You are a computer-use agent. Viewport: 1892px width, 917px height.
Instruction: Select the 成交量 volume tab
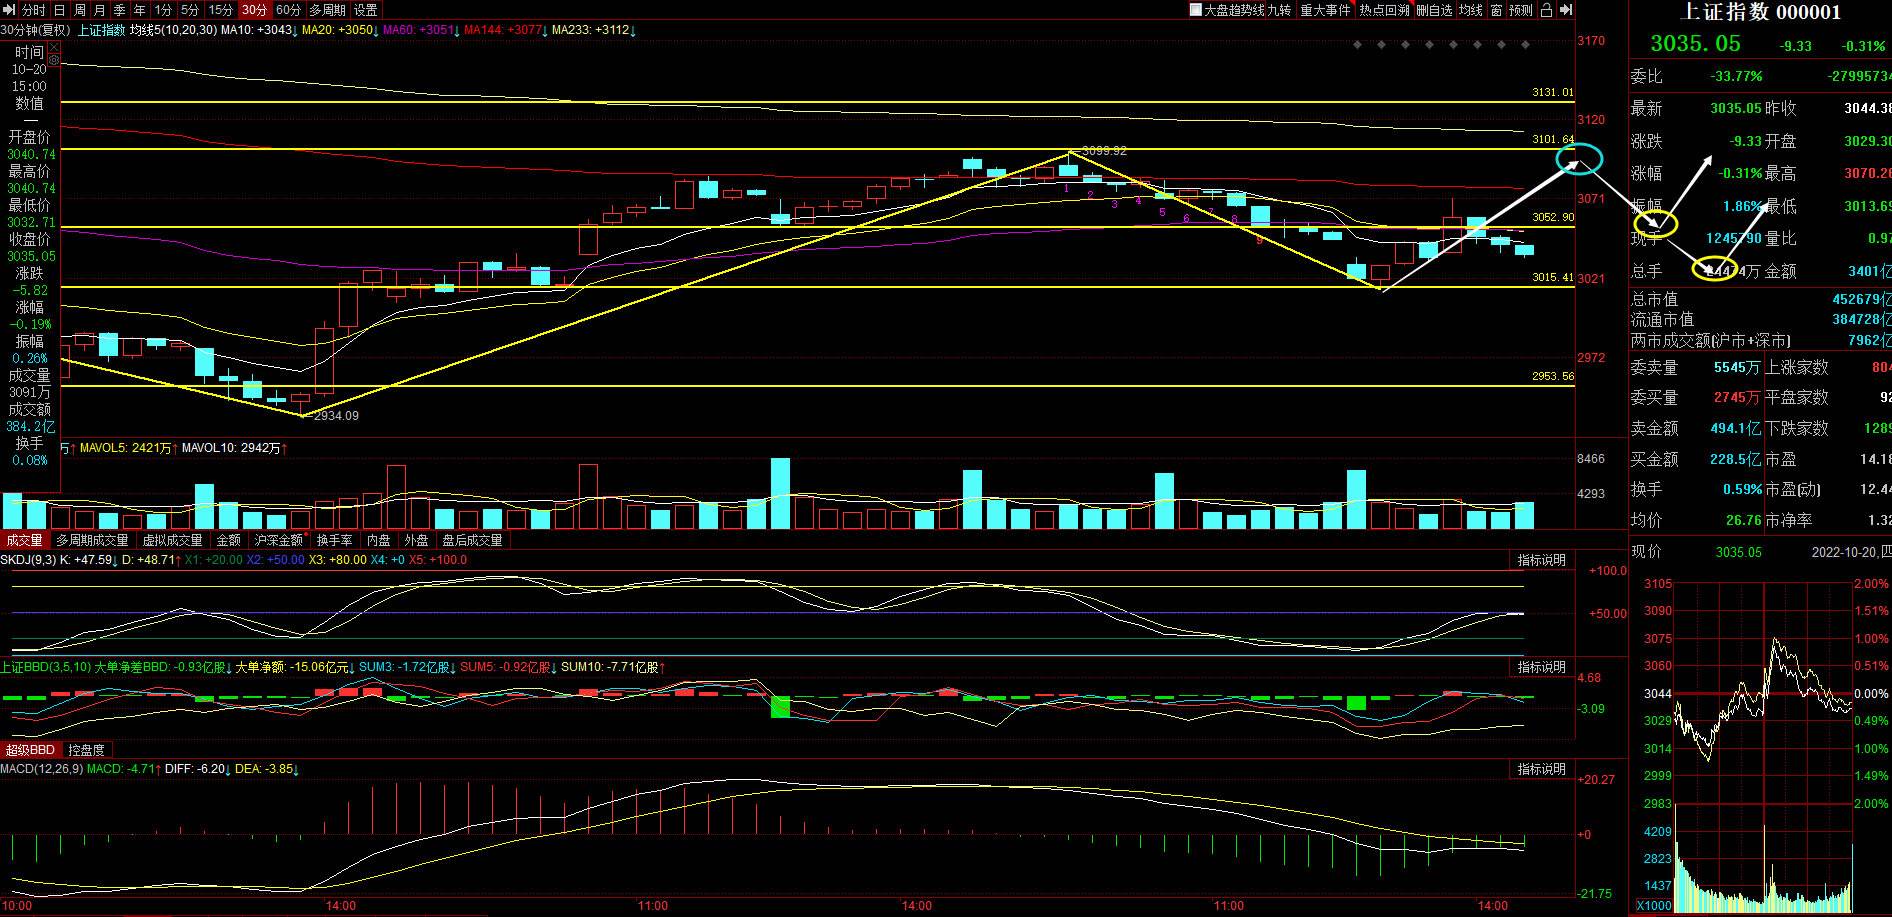point(25,540)
